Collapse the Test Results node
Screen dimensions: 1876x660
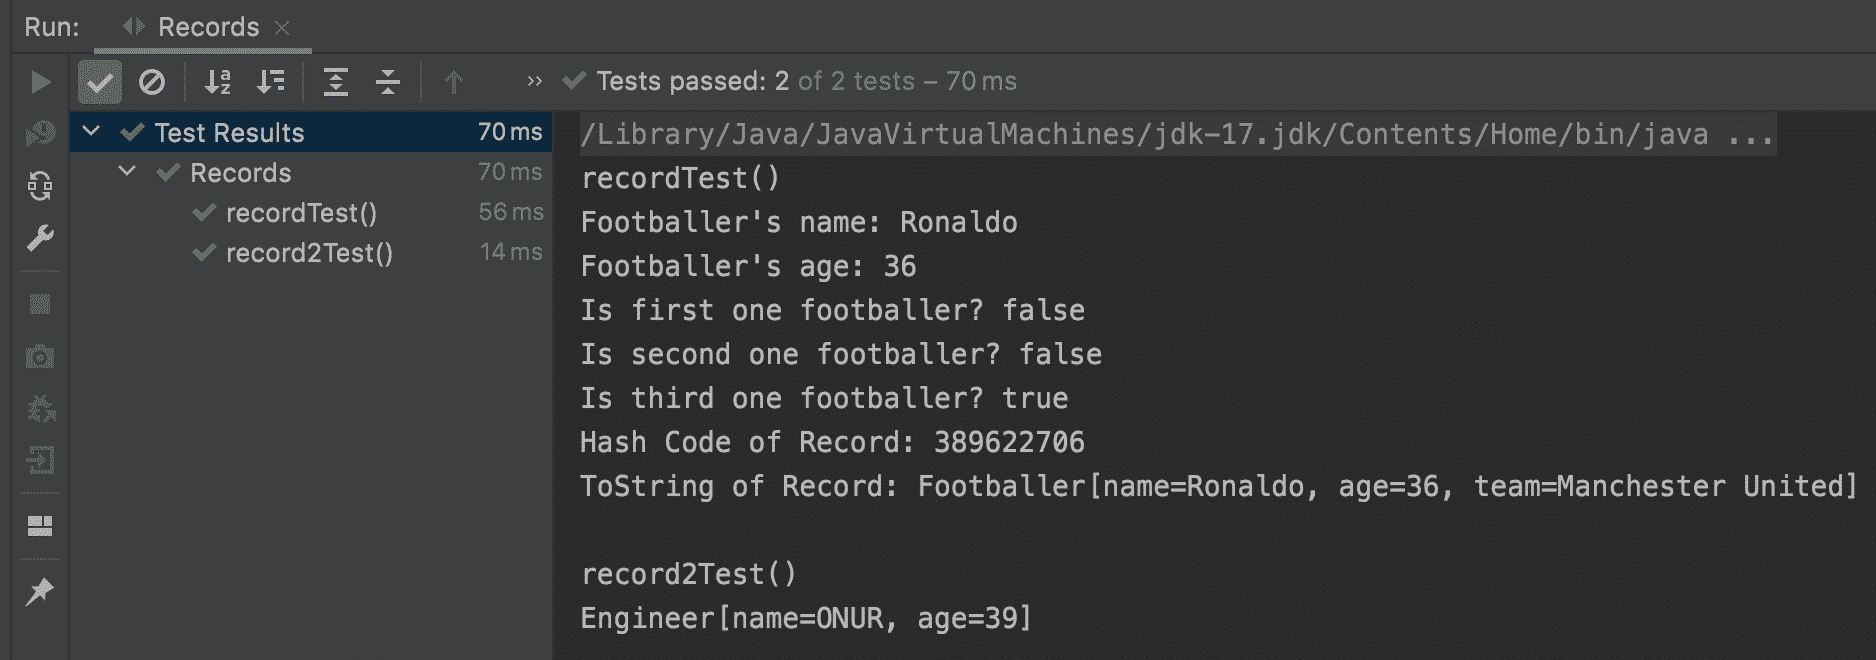(92, 131)
